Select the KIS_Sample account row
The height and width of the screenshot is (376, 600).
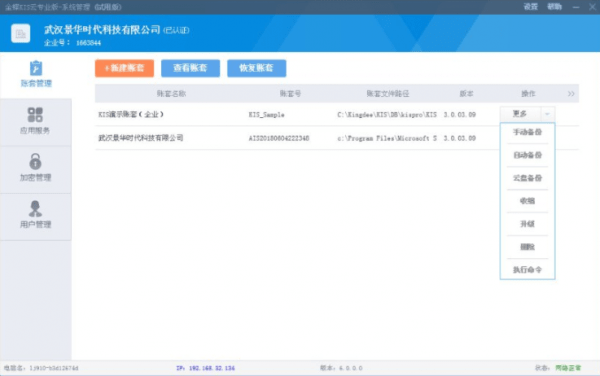coord(337,114)
